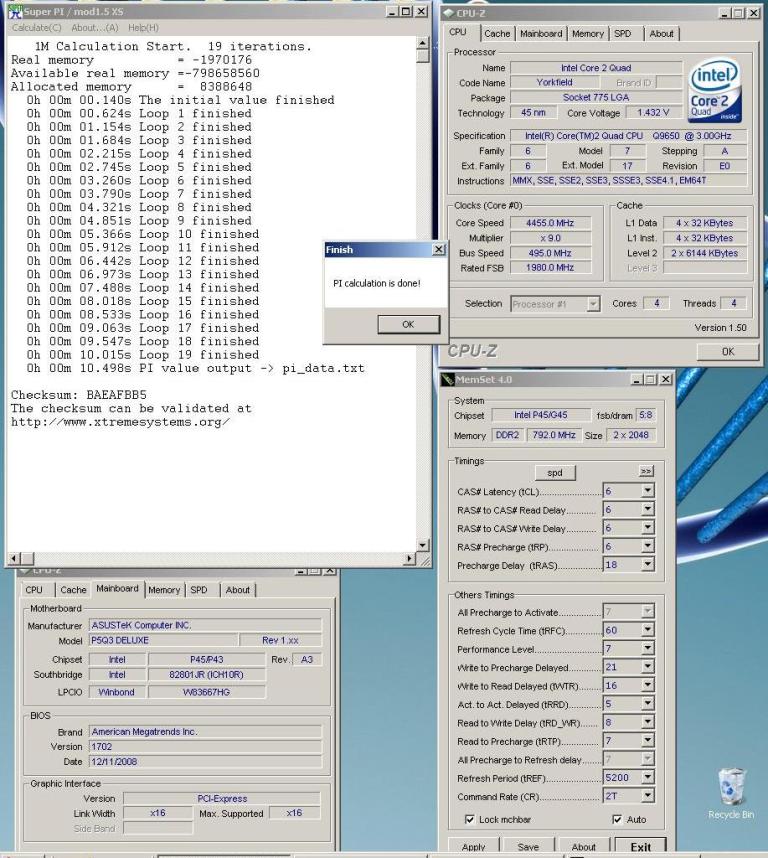Screen dimensions: 768x858
Task: Open the Performance Level dropdown
Action: pyautogui.click(x=648, y=648)
